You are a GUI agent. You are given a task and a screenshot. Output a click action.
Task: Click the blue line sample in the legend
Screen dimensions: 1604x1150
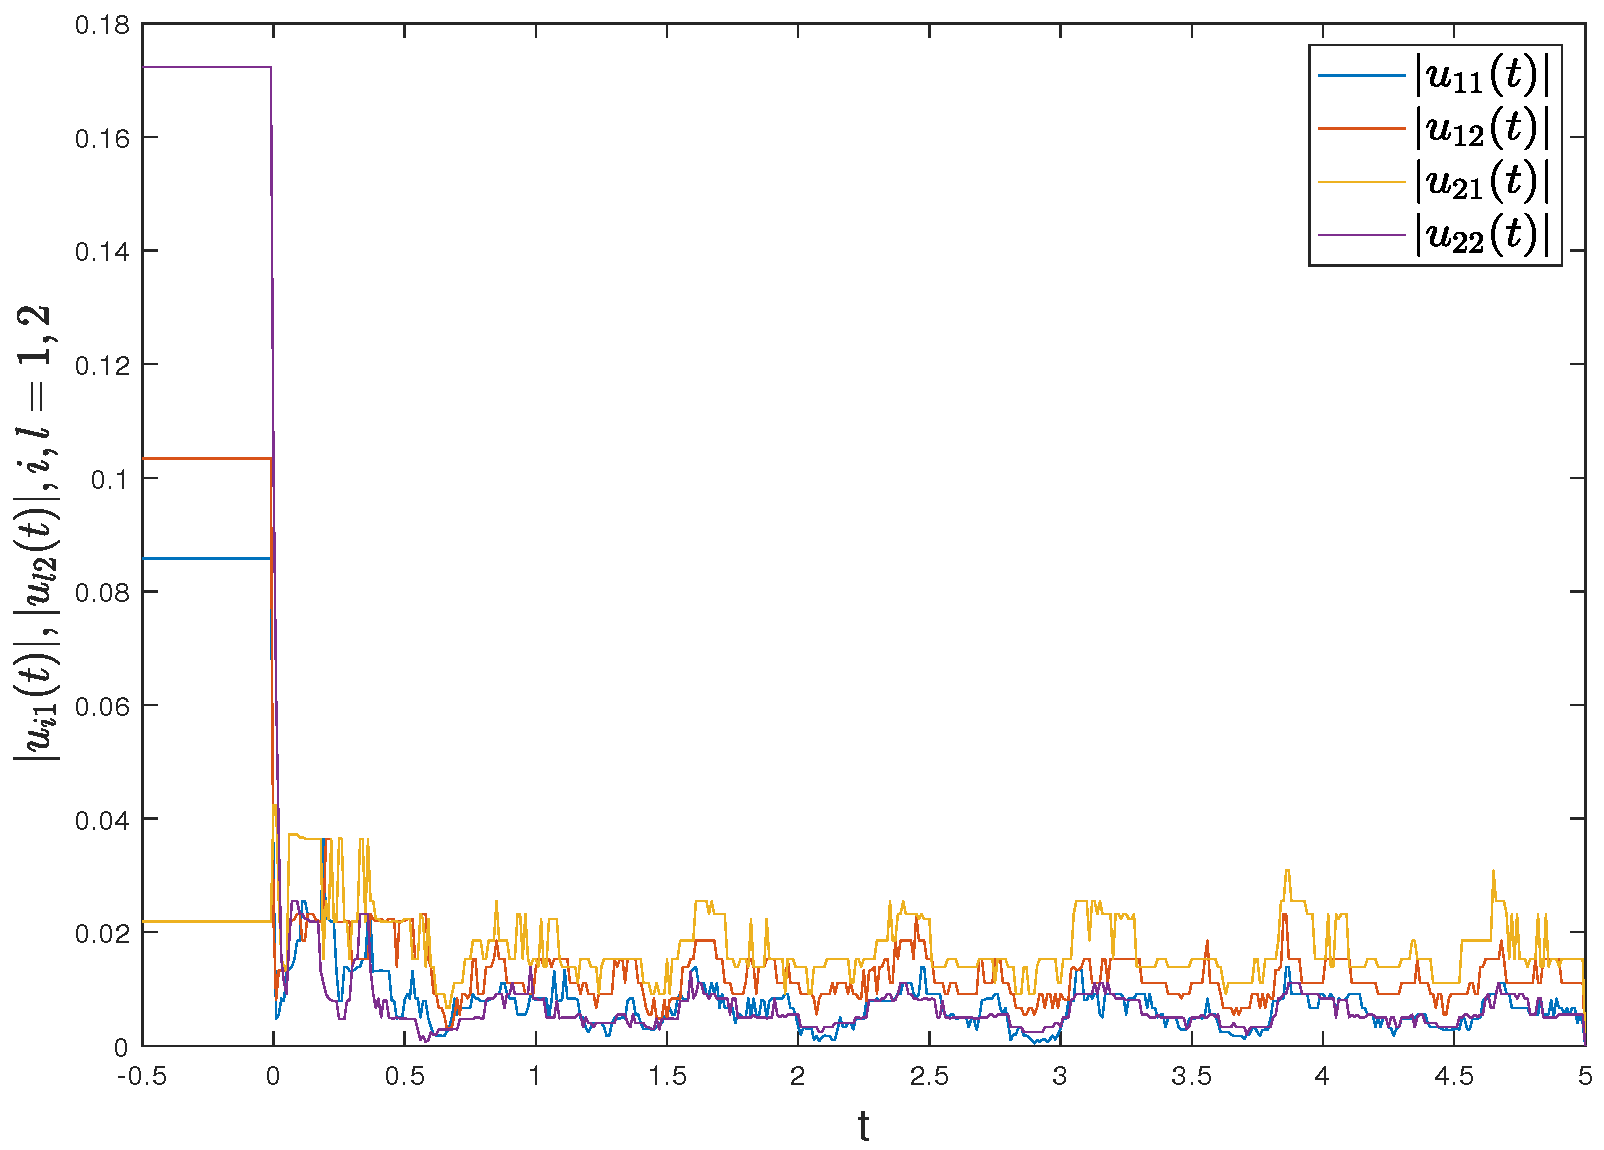tap(1362, 75)
